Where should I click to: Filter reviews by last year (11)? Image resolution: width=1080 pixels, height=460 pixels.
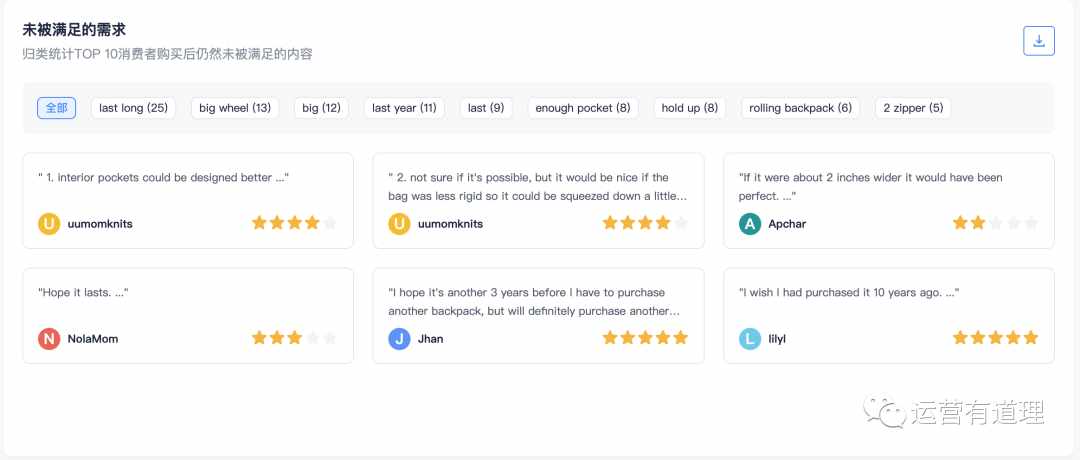[x=404, y=108]
